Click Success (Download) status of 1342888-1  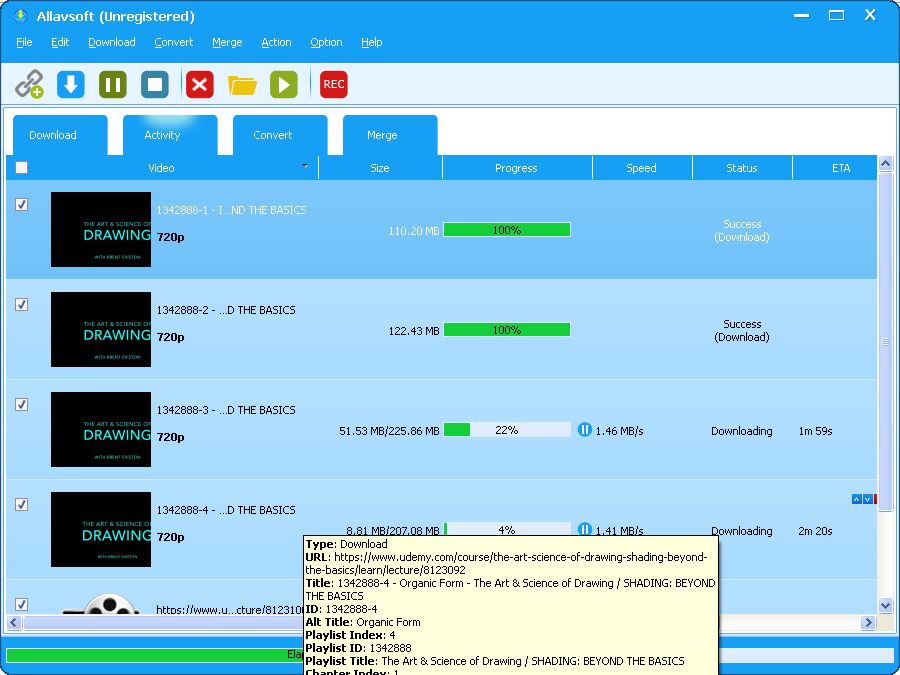point(742,231)
